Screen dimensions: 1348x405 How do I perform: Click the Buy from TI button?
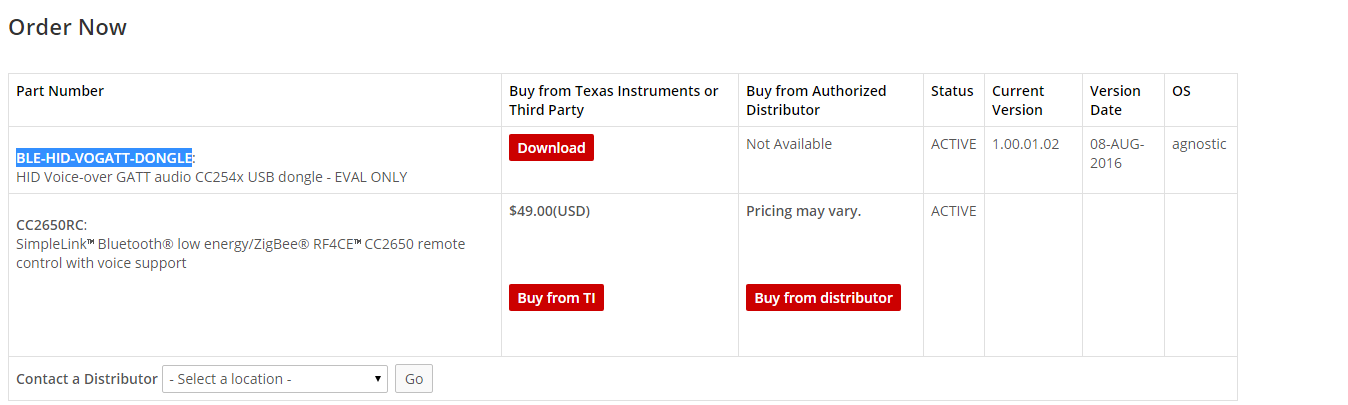tap(556, 297)
